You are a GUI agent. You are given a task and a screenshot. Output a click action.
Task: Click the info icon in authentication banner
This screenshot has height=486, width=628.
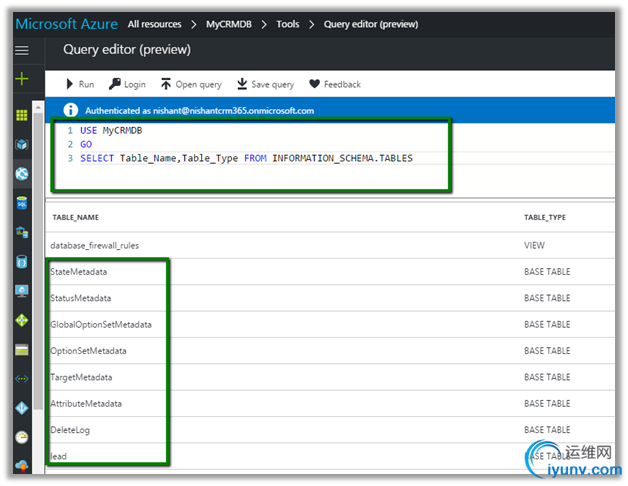tap(71, 110)
